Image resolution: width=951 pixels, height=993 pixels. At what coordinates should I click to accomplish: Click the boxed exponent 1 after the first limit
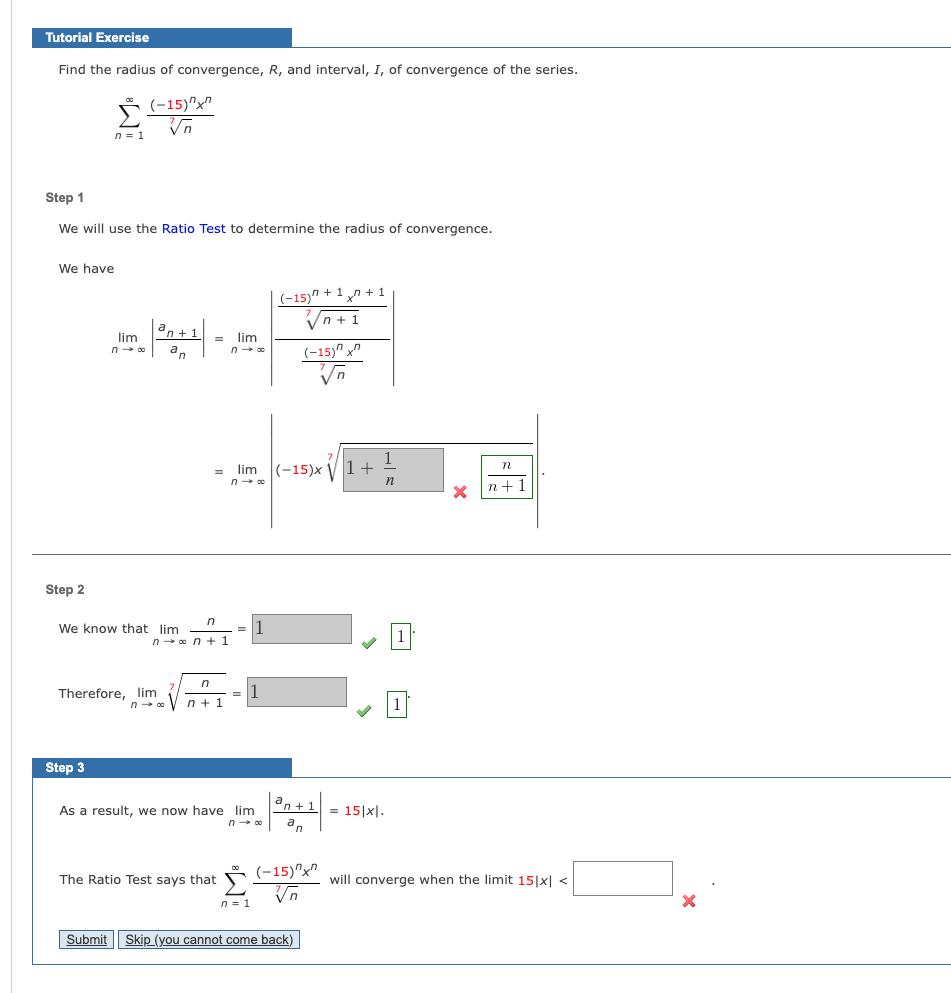pyautogui.click(x=401, y=636)
